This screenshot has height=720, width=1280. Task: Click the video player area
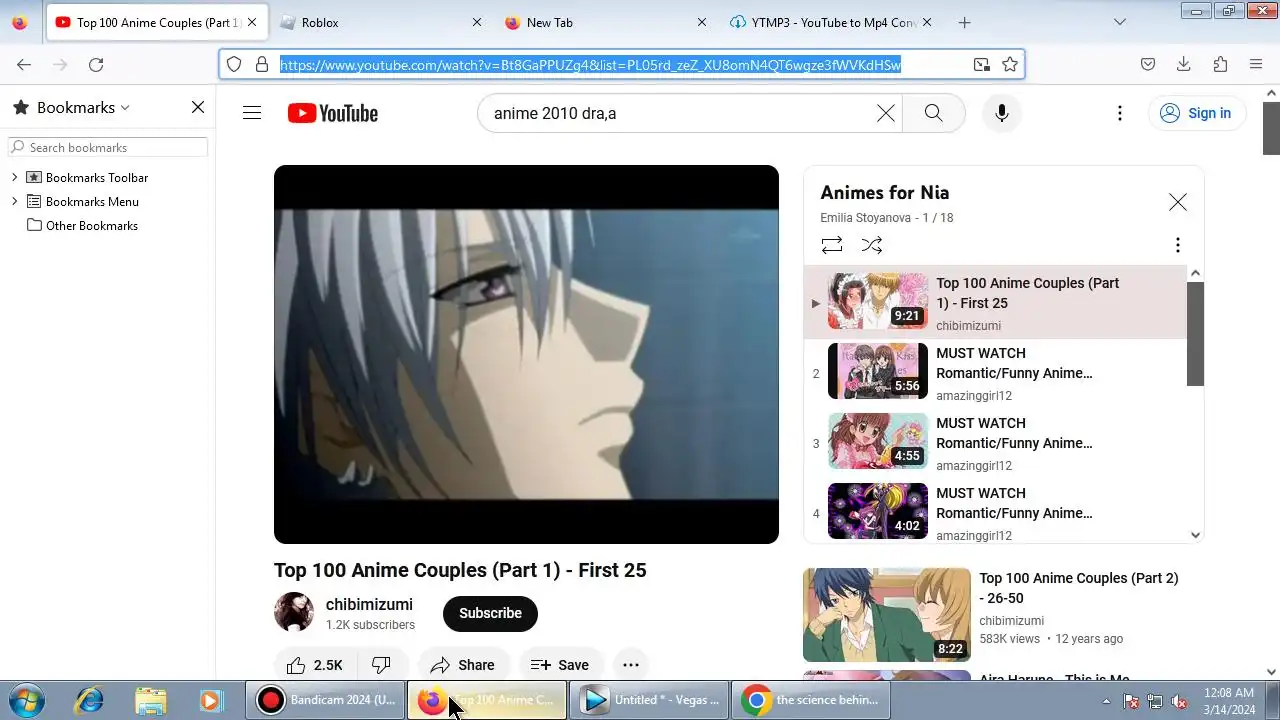(526, 354)
